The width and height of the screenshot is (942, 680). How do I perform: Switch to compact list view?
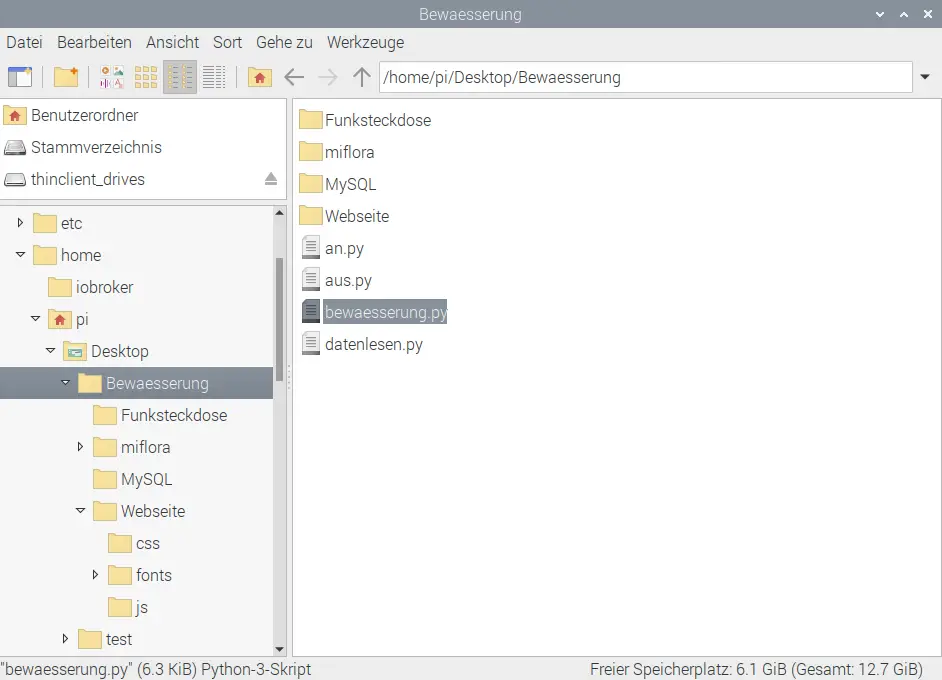[180, 77]
